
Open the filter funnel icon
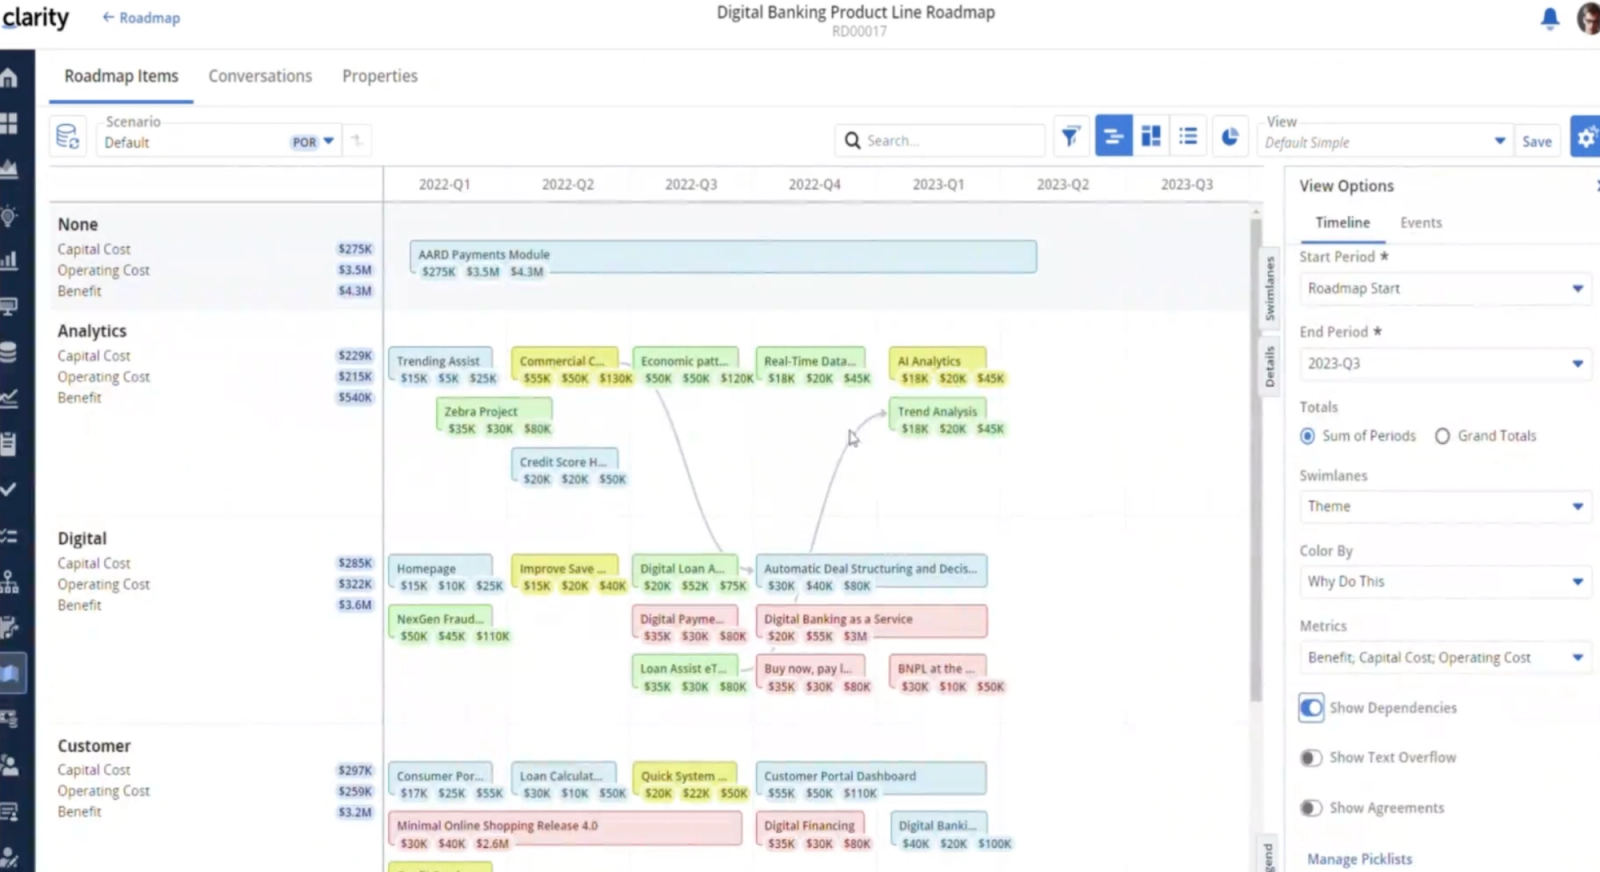pyautogui.click(x=1070, y=136)
